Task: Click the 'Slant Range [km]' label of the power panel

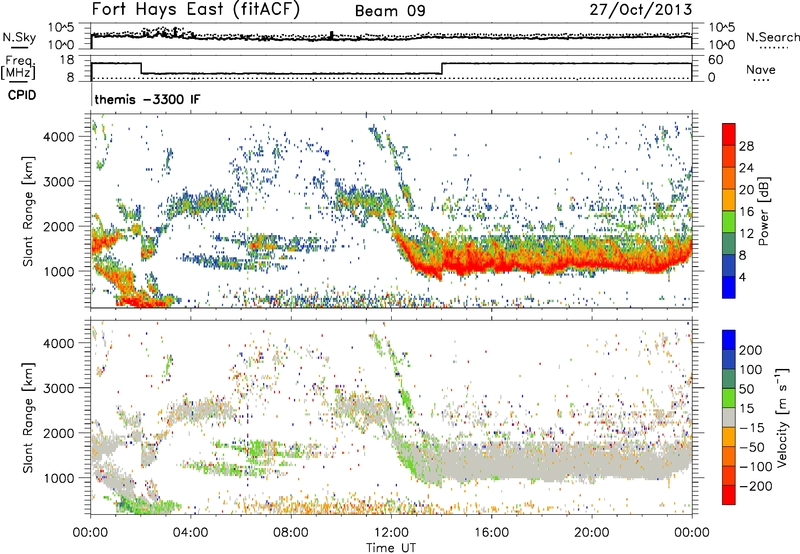Action: [28, 211]
